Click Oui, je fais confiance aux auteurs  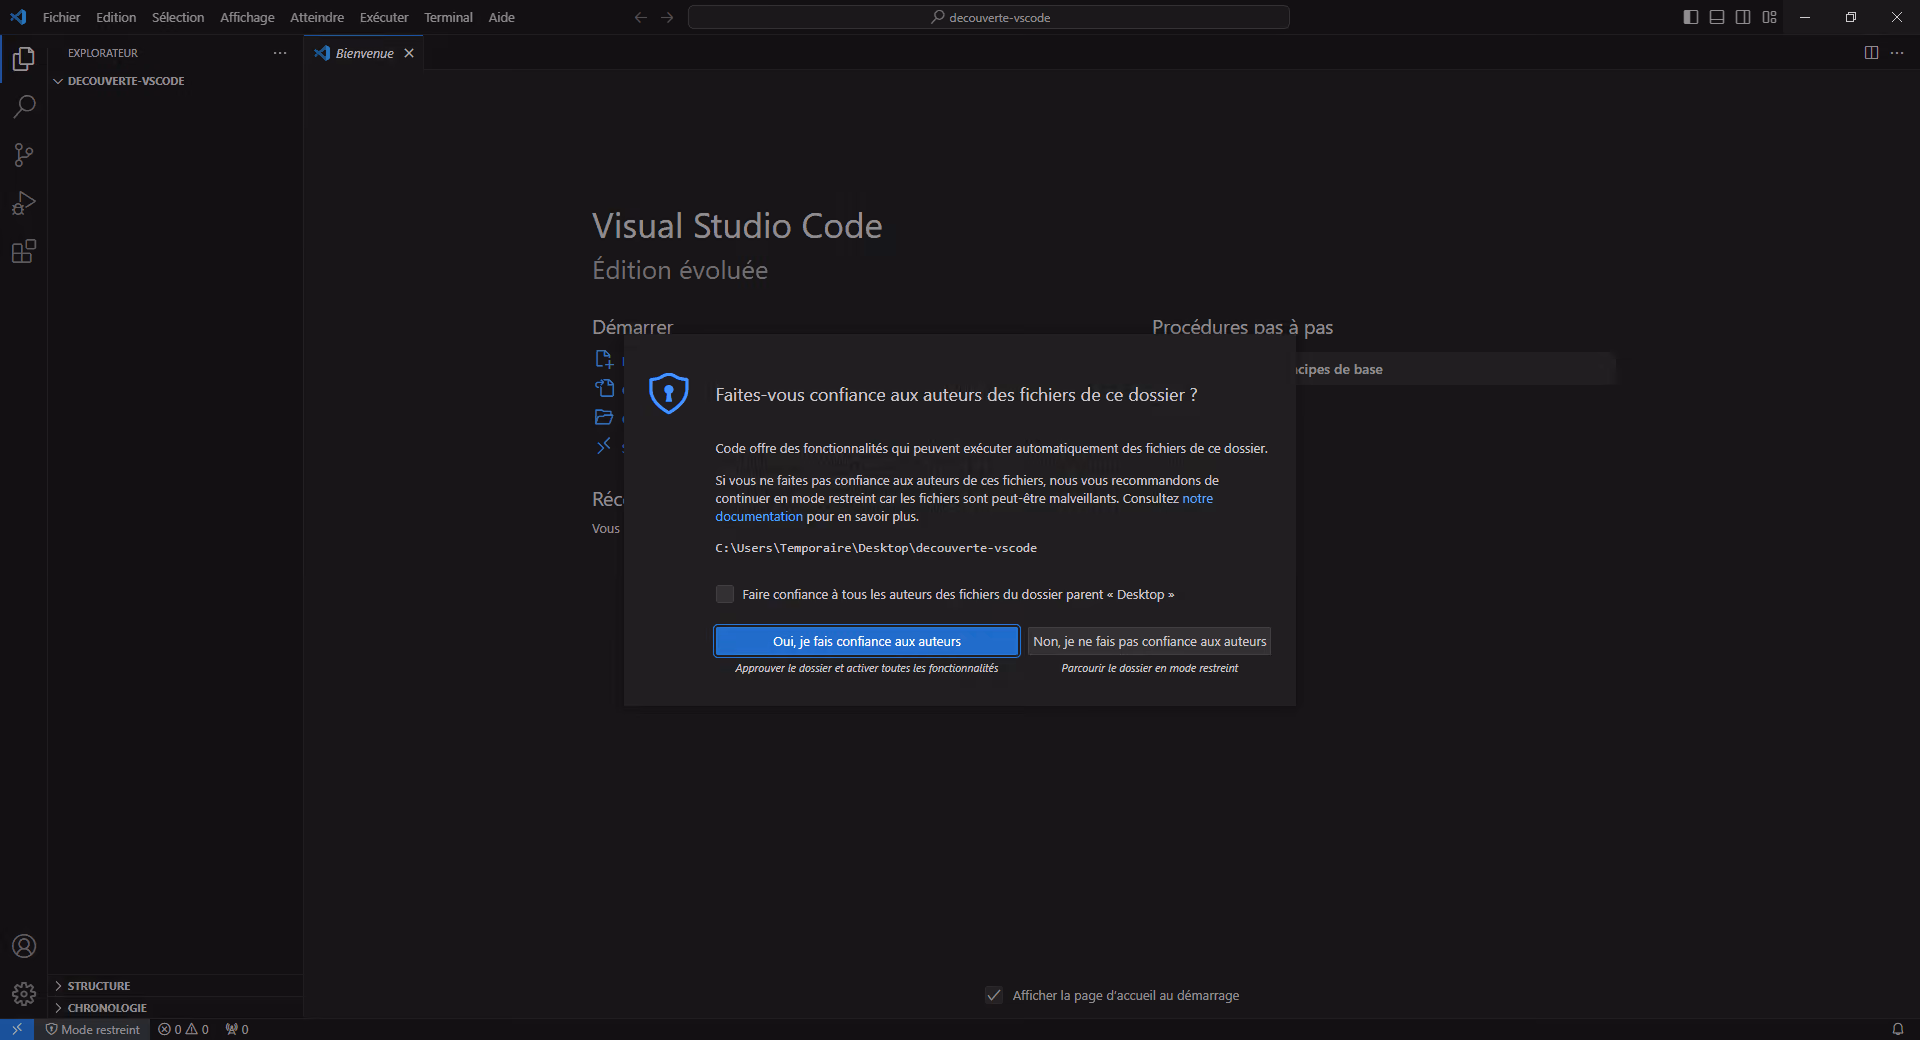867,641
